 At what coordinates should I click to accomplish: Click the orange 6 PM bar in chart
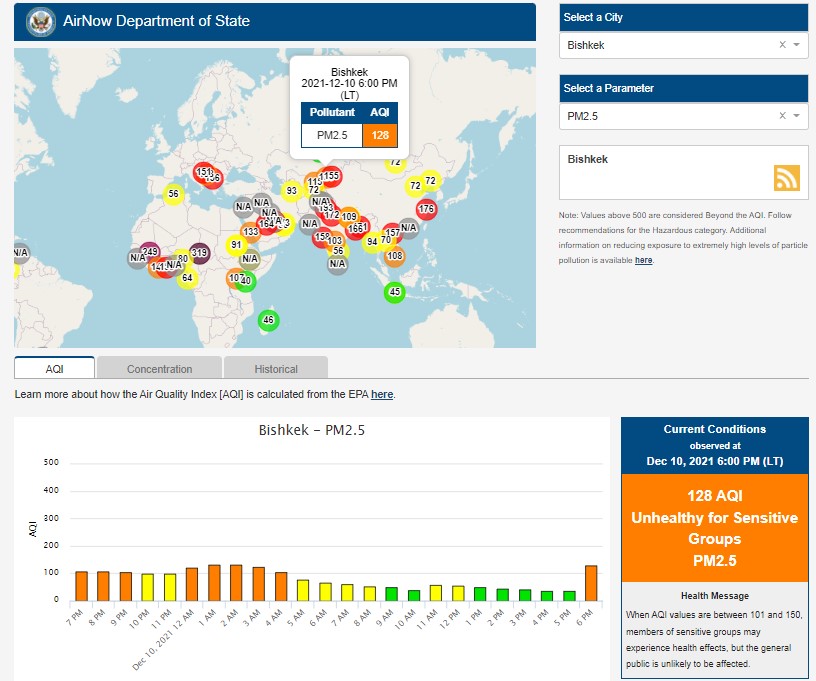pyautogui.click(x=591, y=583)
